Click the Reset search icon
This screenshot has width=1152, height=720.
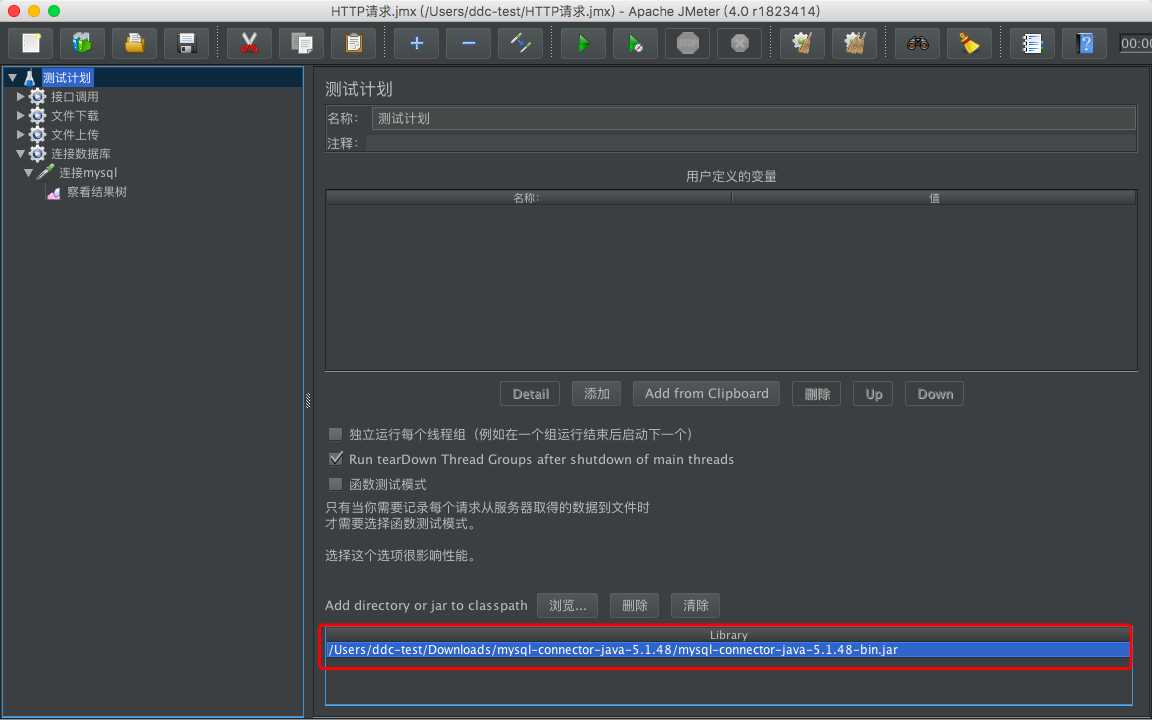click(969, 43)
